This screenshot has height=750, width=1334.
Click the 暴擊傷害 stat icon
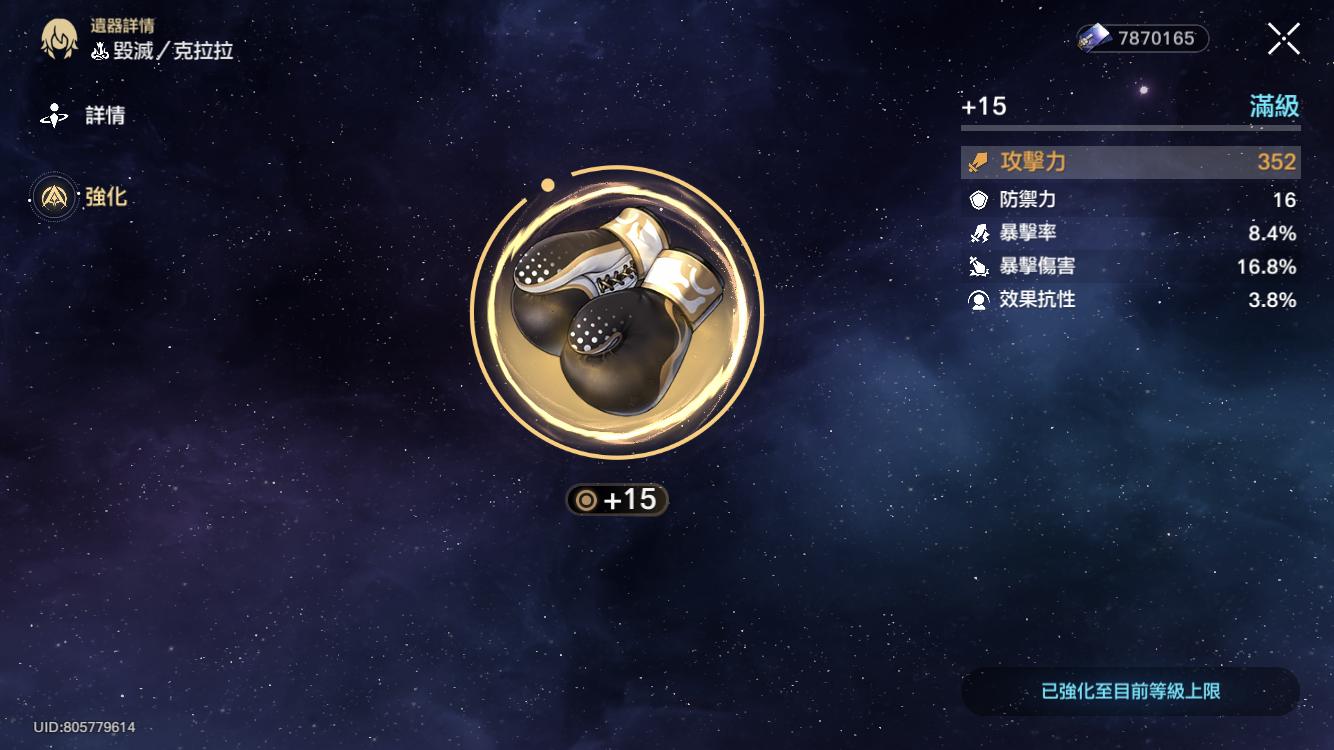[x=979, y=266]
